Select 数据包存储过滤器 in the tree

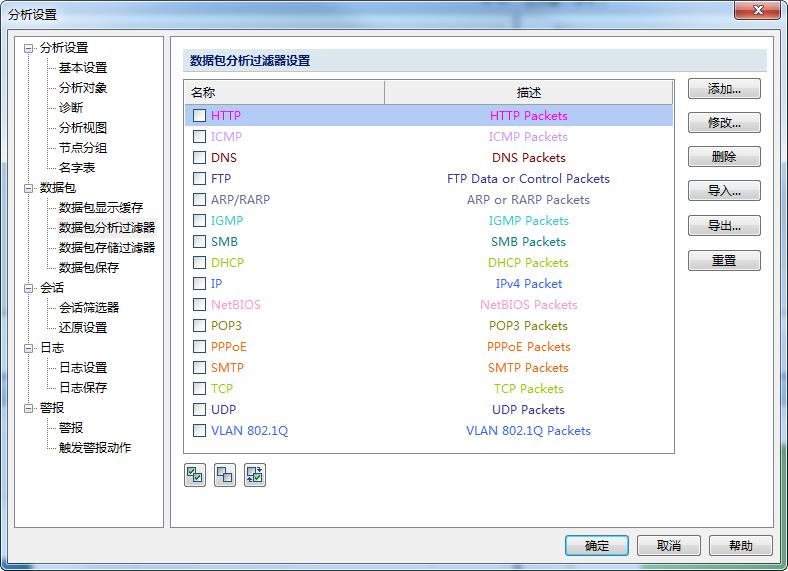tap(107, 248)
